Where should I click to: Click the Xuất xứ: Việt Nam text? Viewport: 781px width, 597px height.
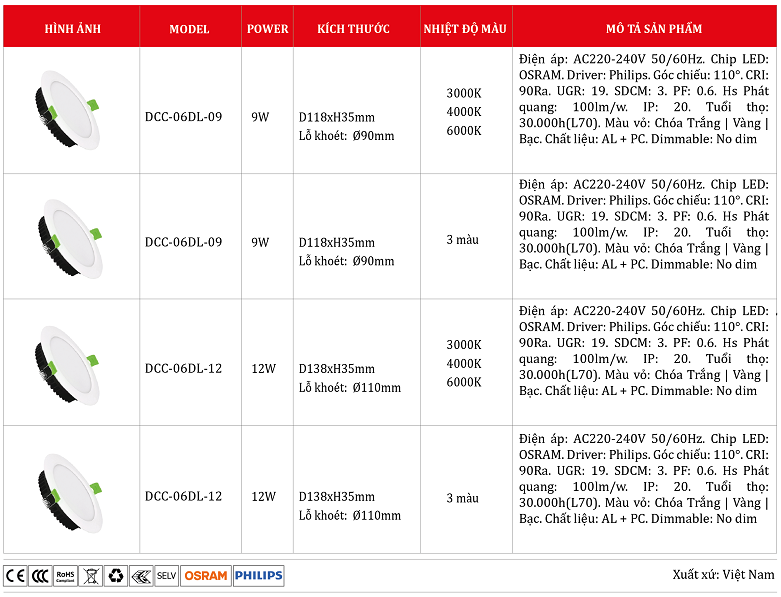pyautogui.click(x=723, y=575)
